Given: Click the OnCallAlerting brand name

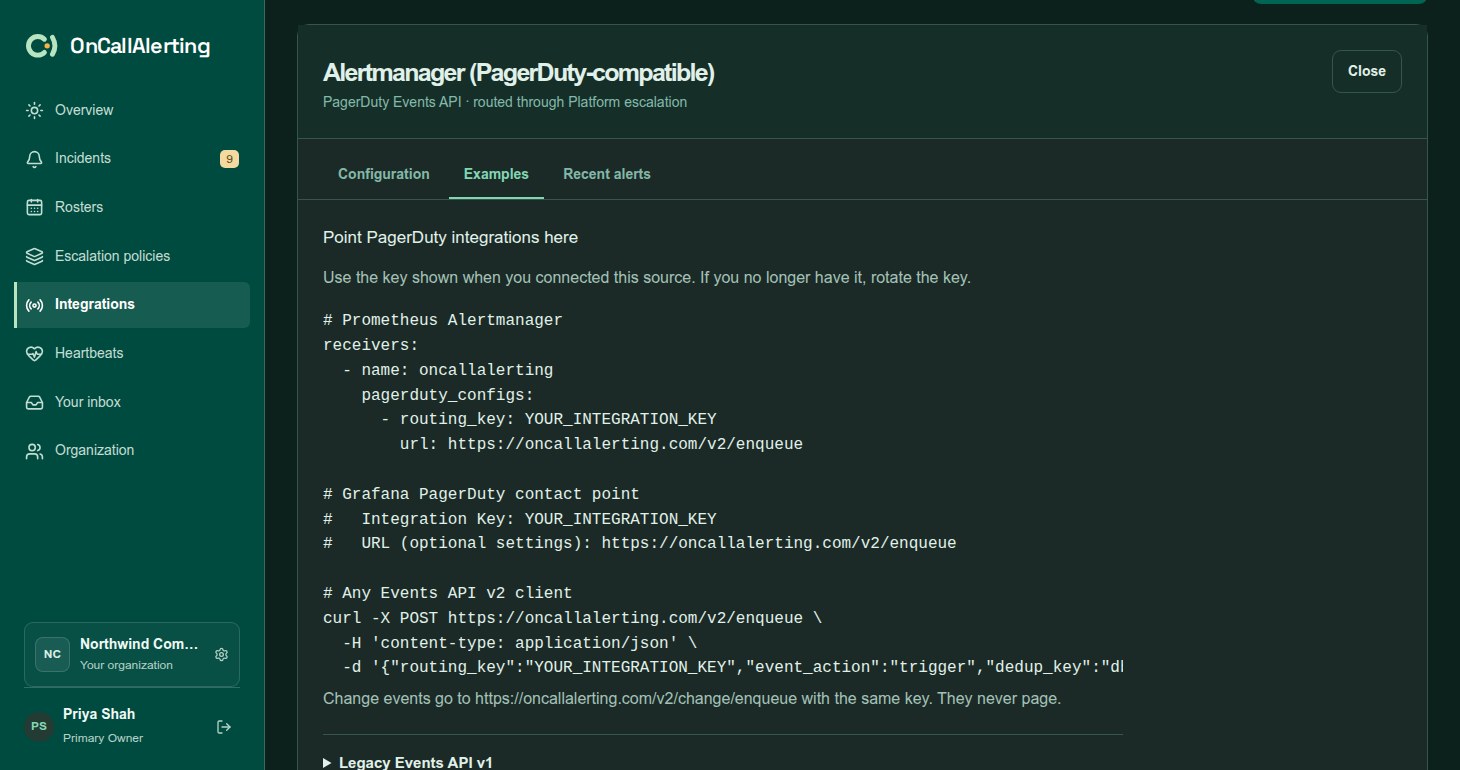Looking at the screenshot, I should [x=140, y=46].
